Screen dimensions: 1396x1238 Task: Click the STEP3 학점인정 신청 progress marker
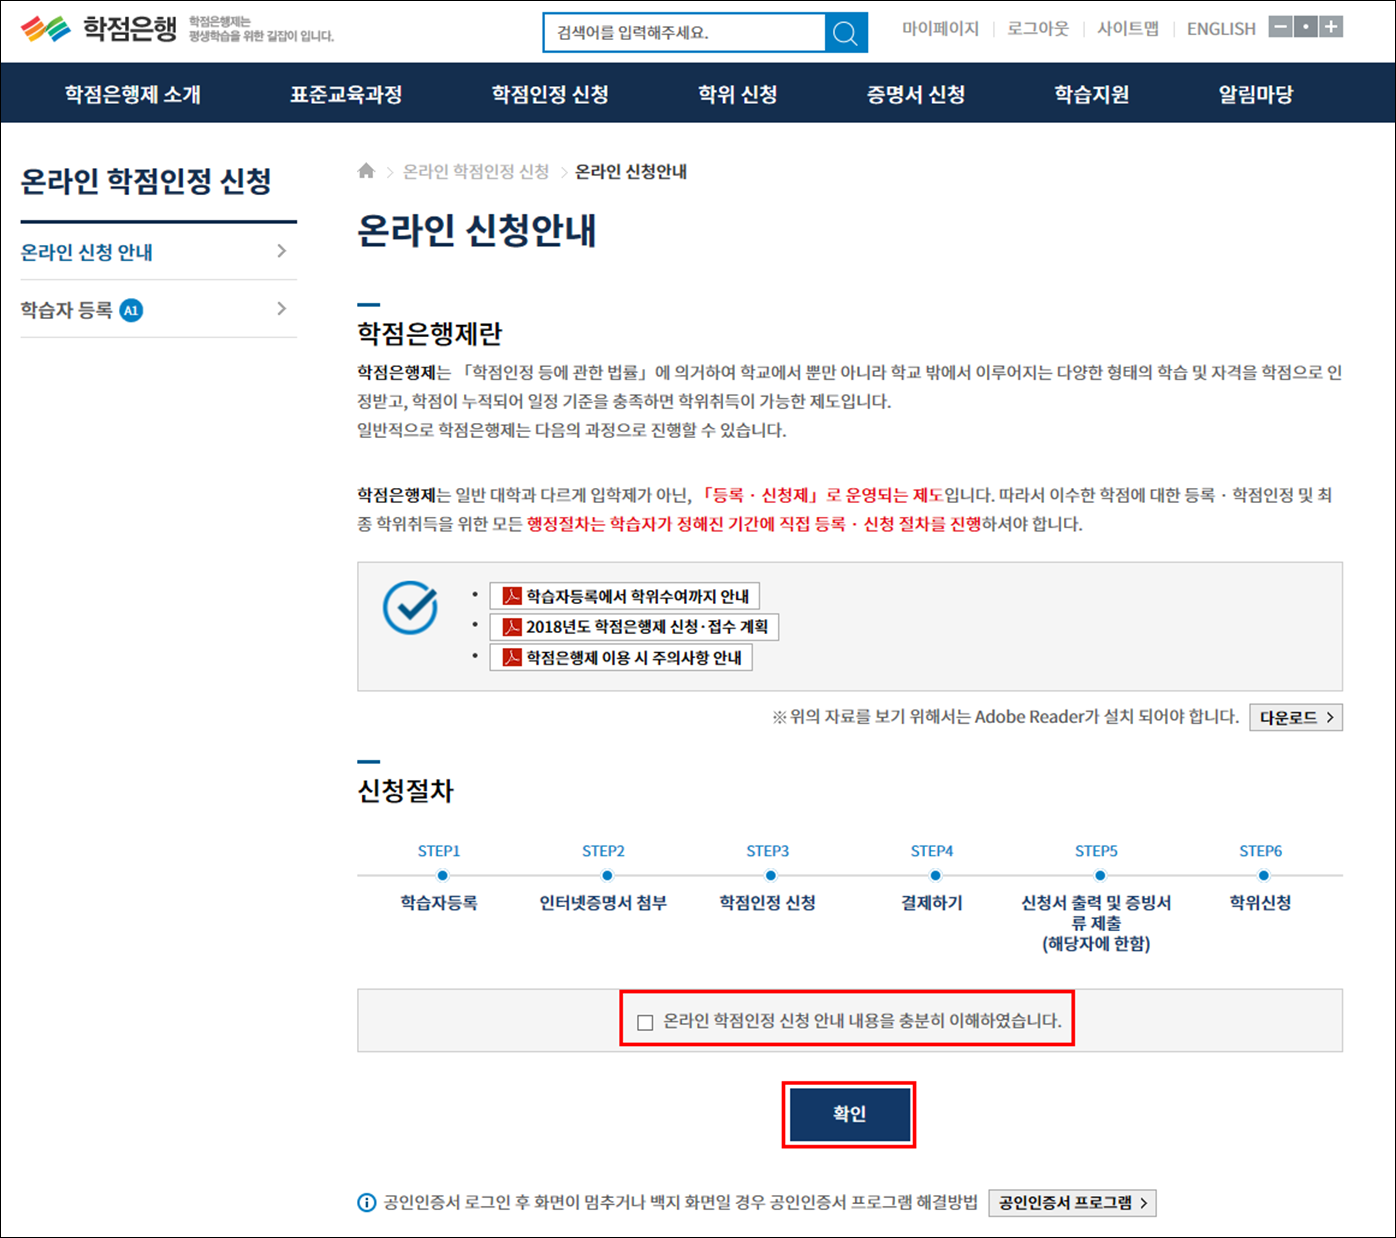pos(770,875)
